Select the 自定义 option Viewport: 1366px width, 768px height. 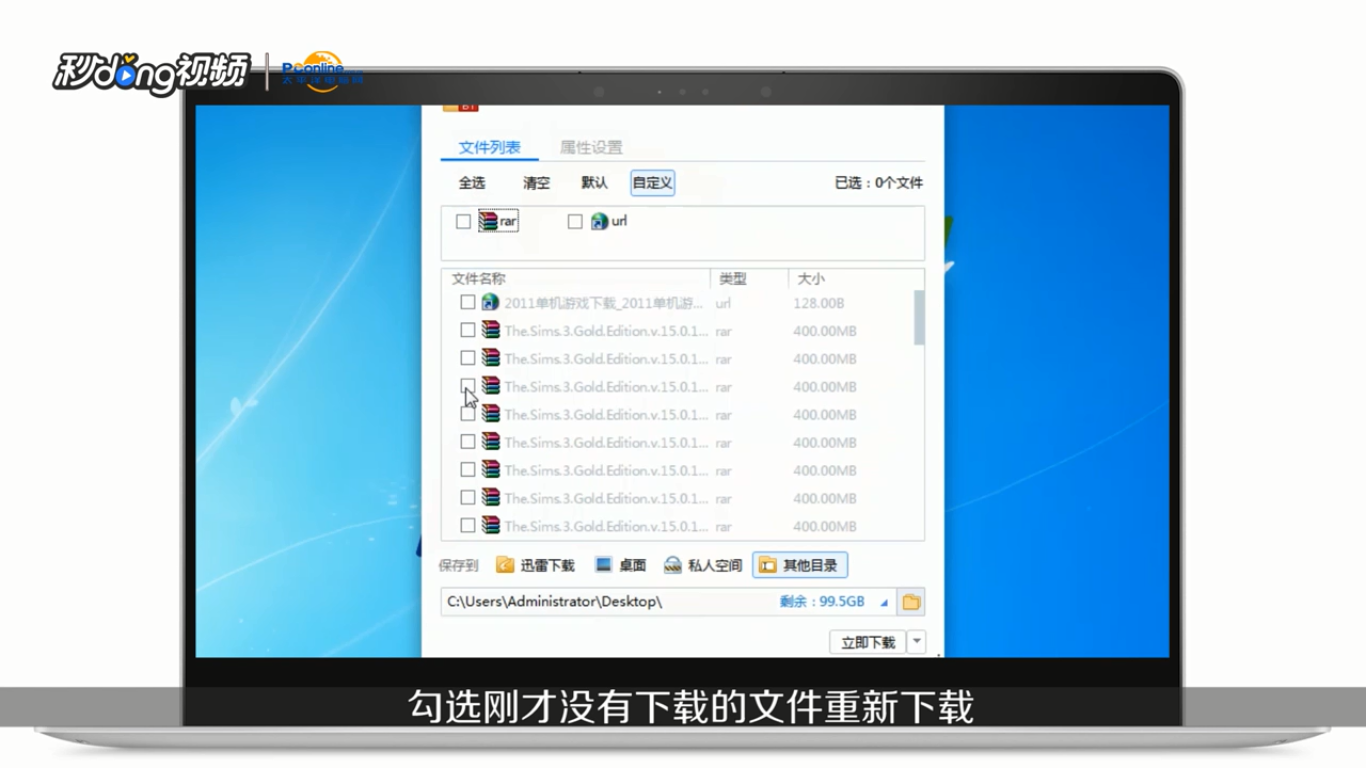tap(652, 183)
